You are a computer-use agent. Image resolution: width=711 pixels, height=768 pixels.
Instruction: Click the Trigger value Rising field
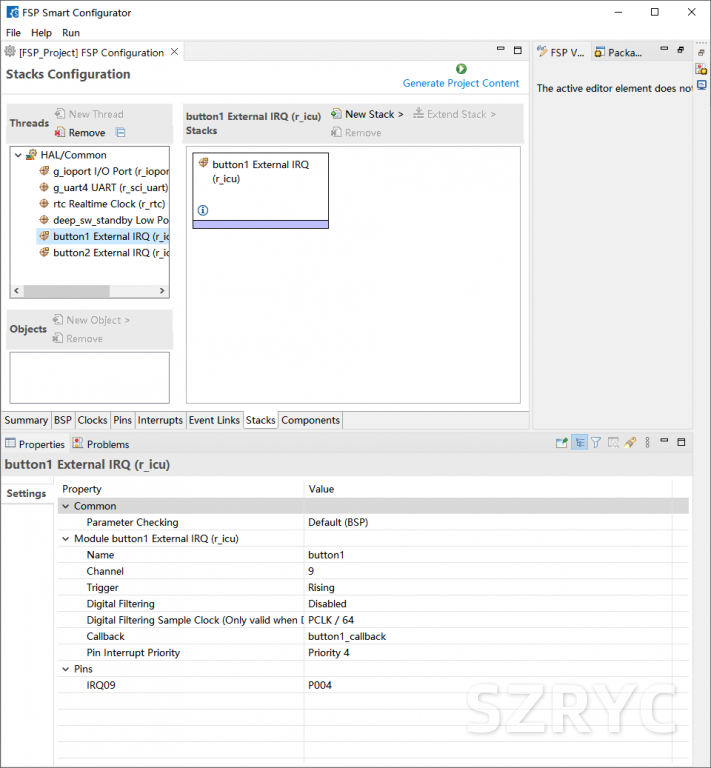(400, 588)
